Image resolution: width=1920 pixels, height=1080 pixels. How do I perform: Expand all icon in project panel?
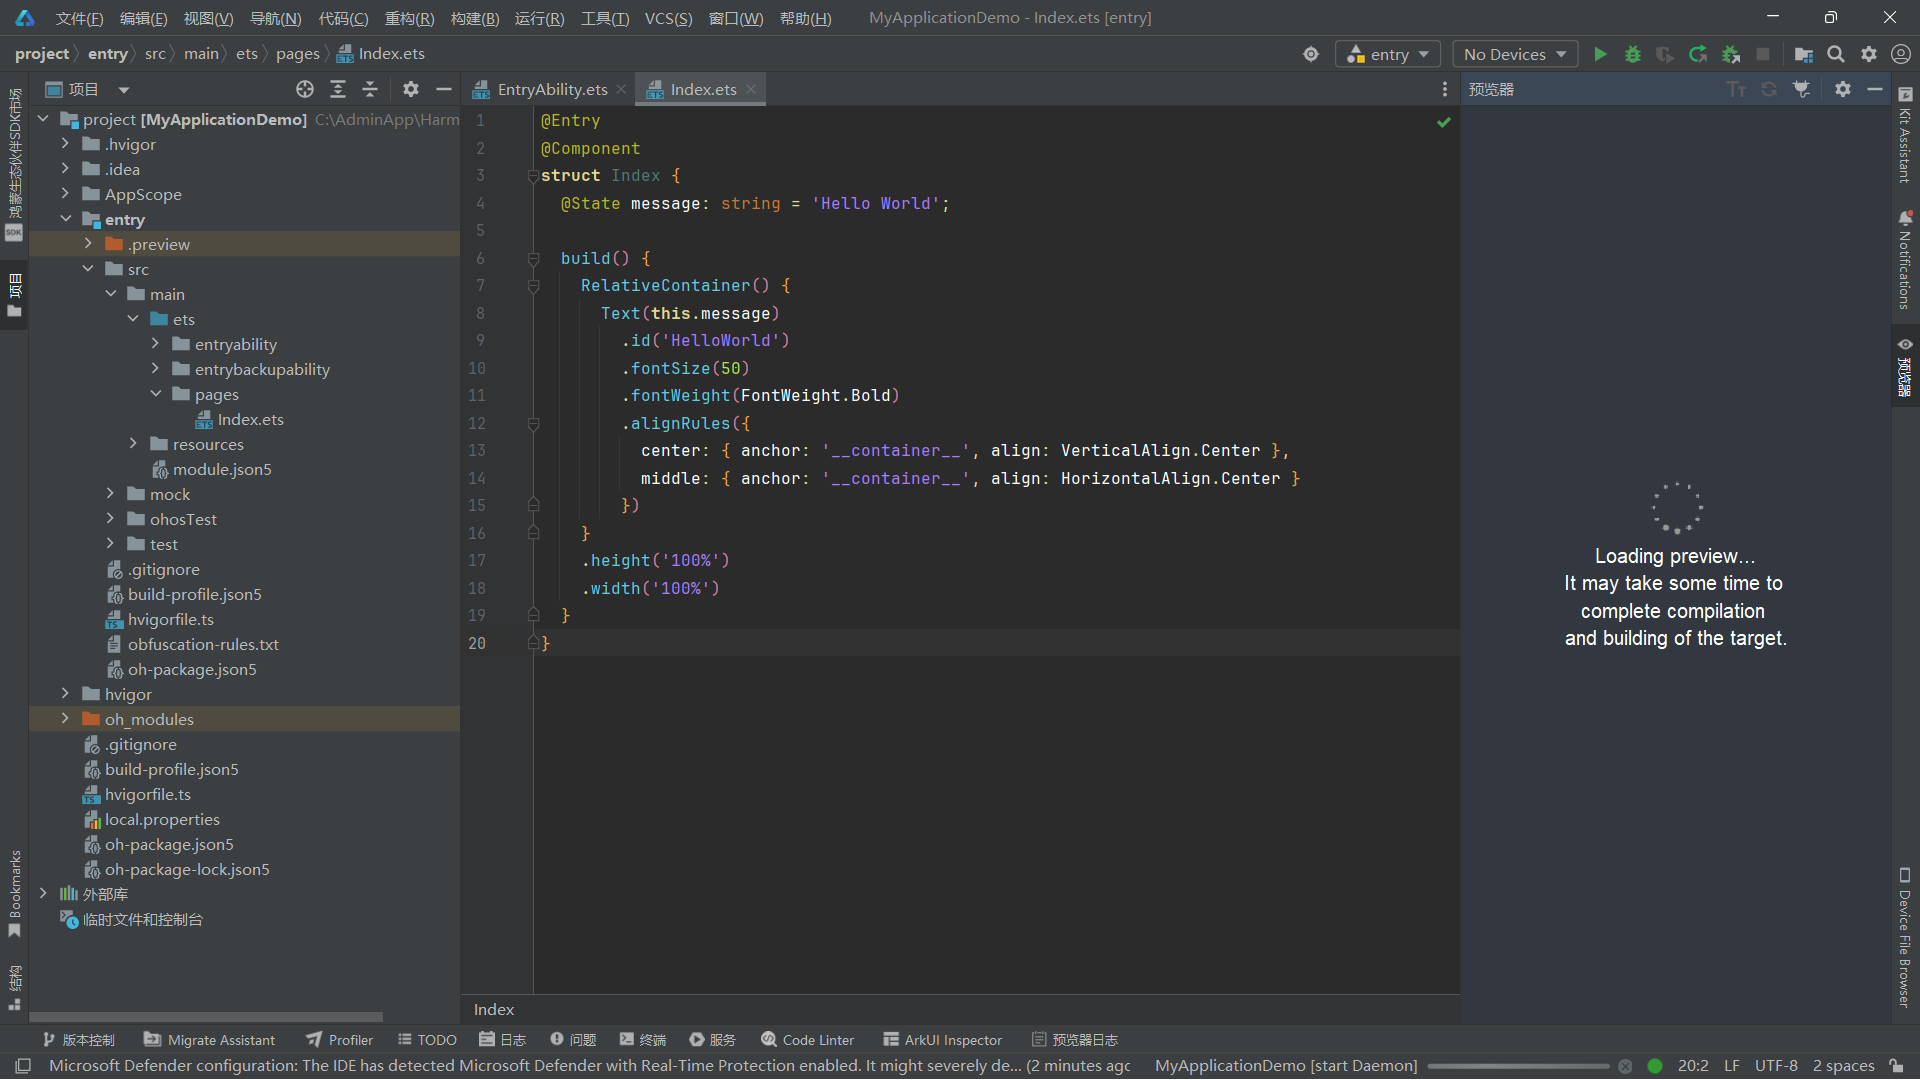[338, 89]
